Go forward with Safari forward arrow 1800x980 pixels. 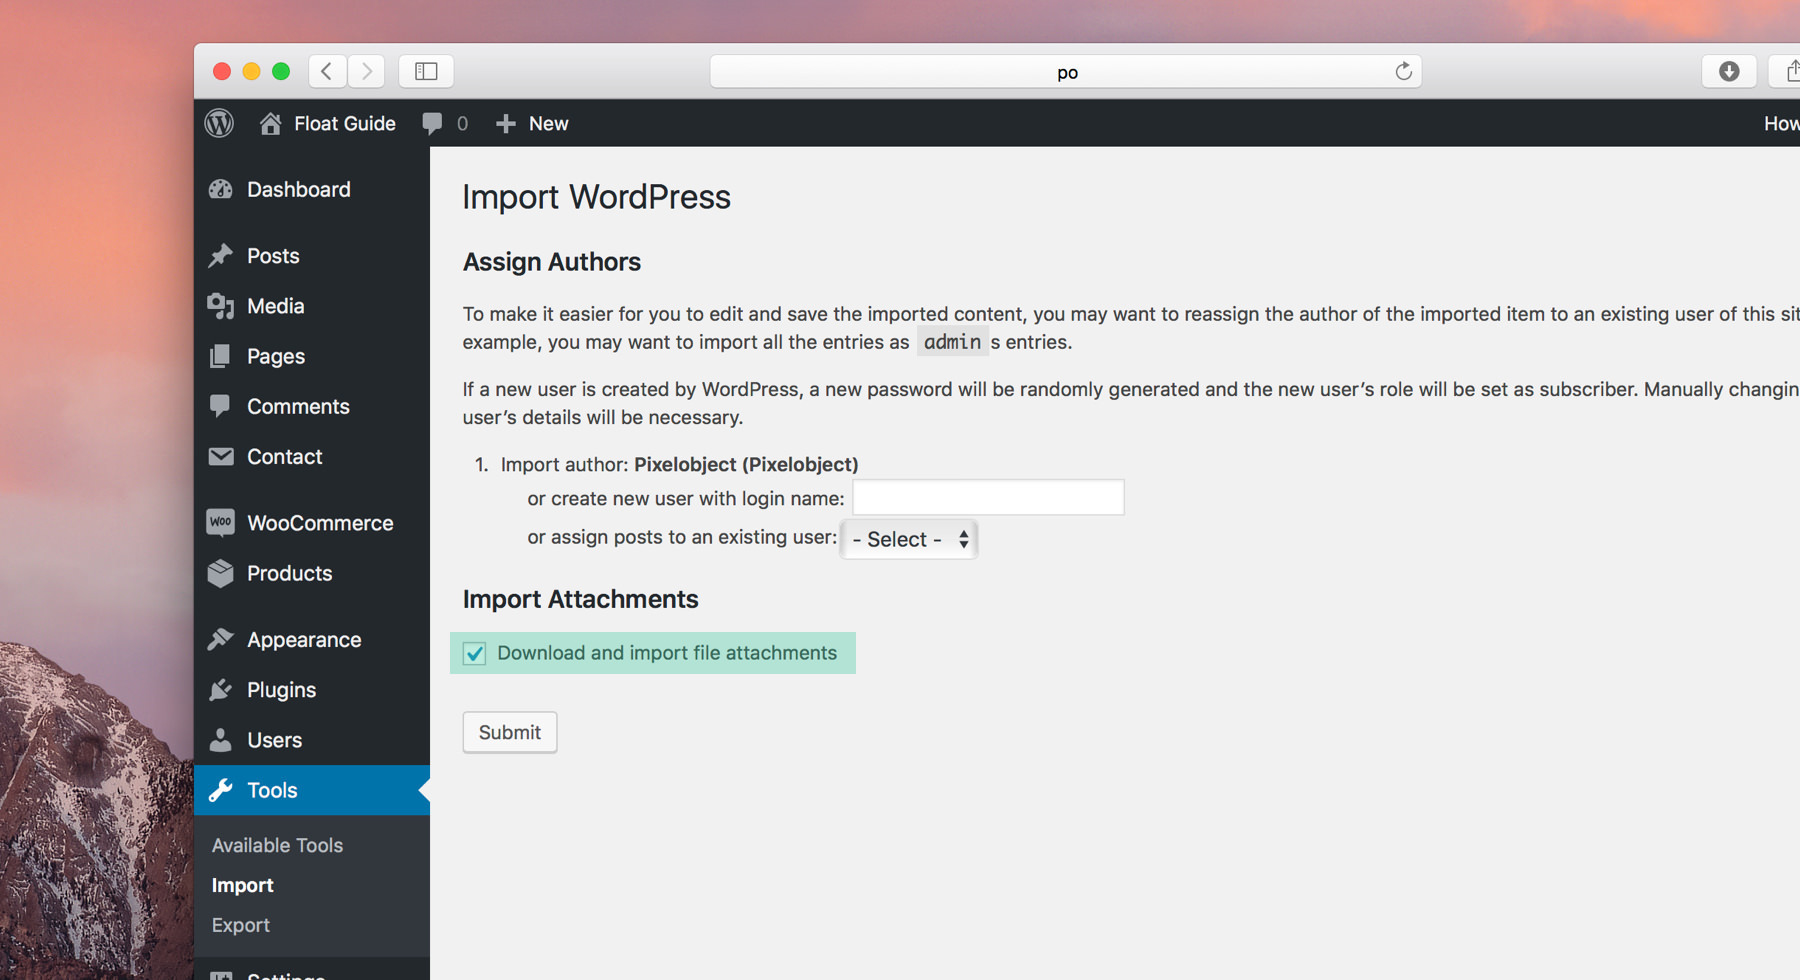click(367, 71)
